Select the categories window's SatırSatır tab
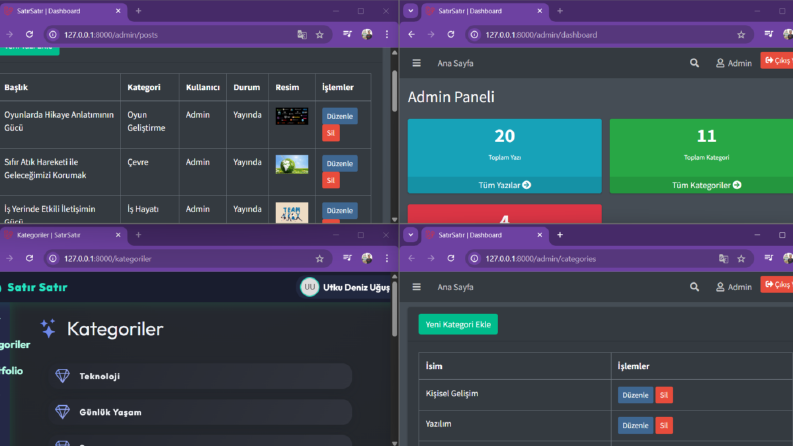 (484, 235)
